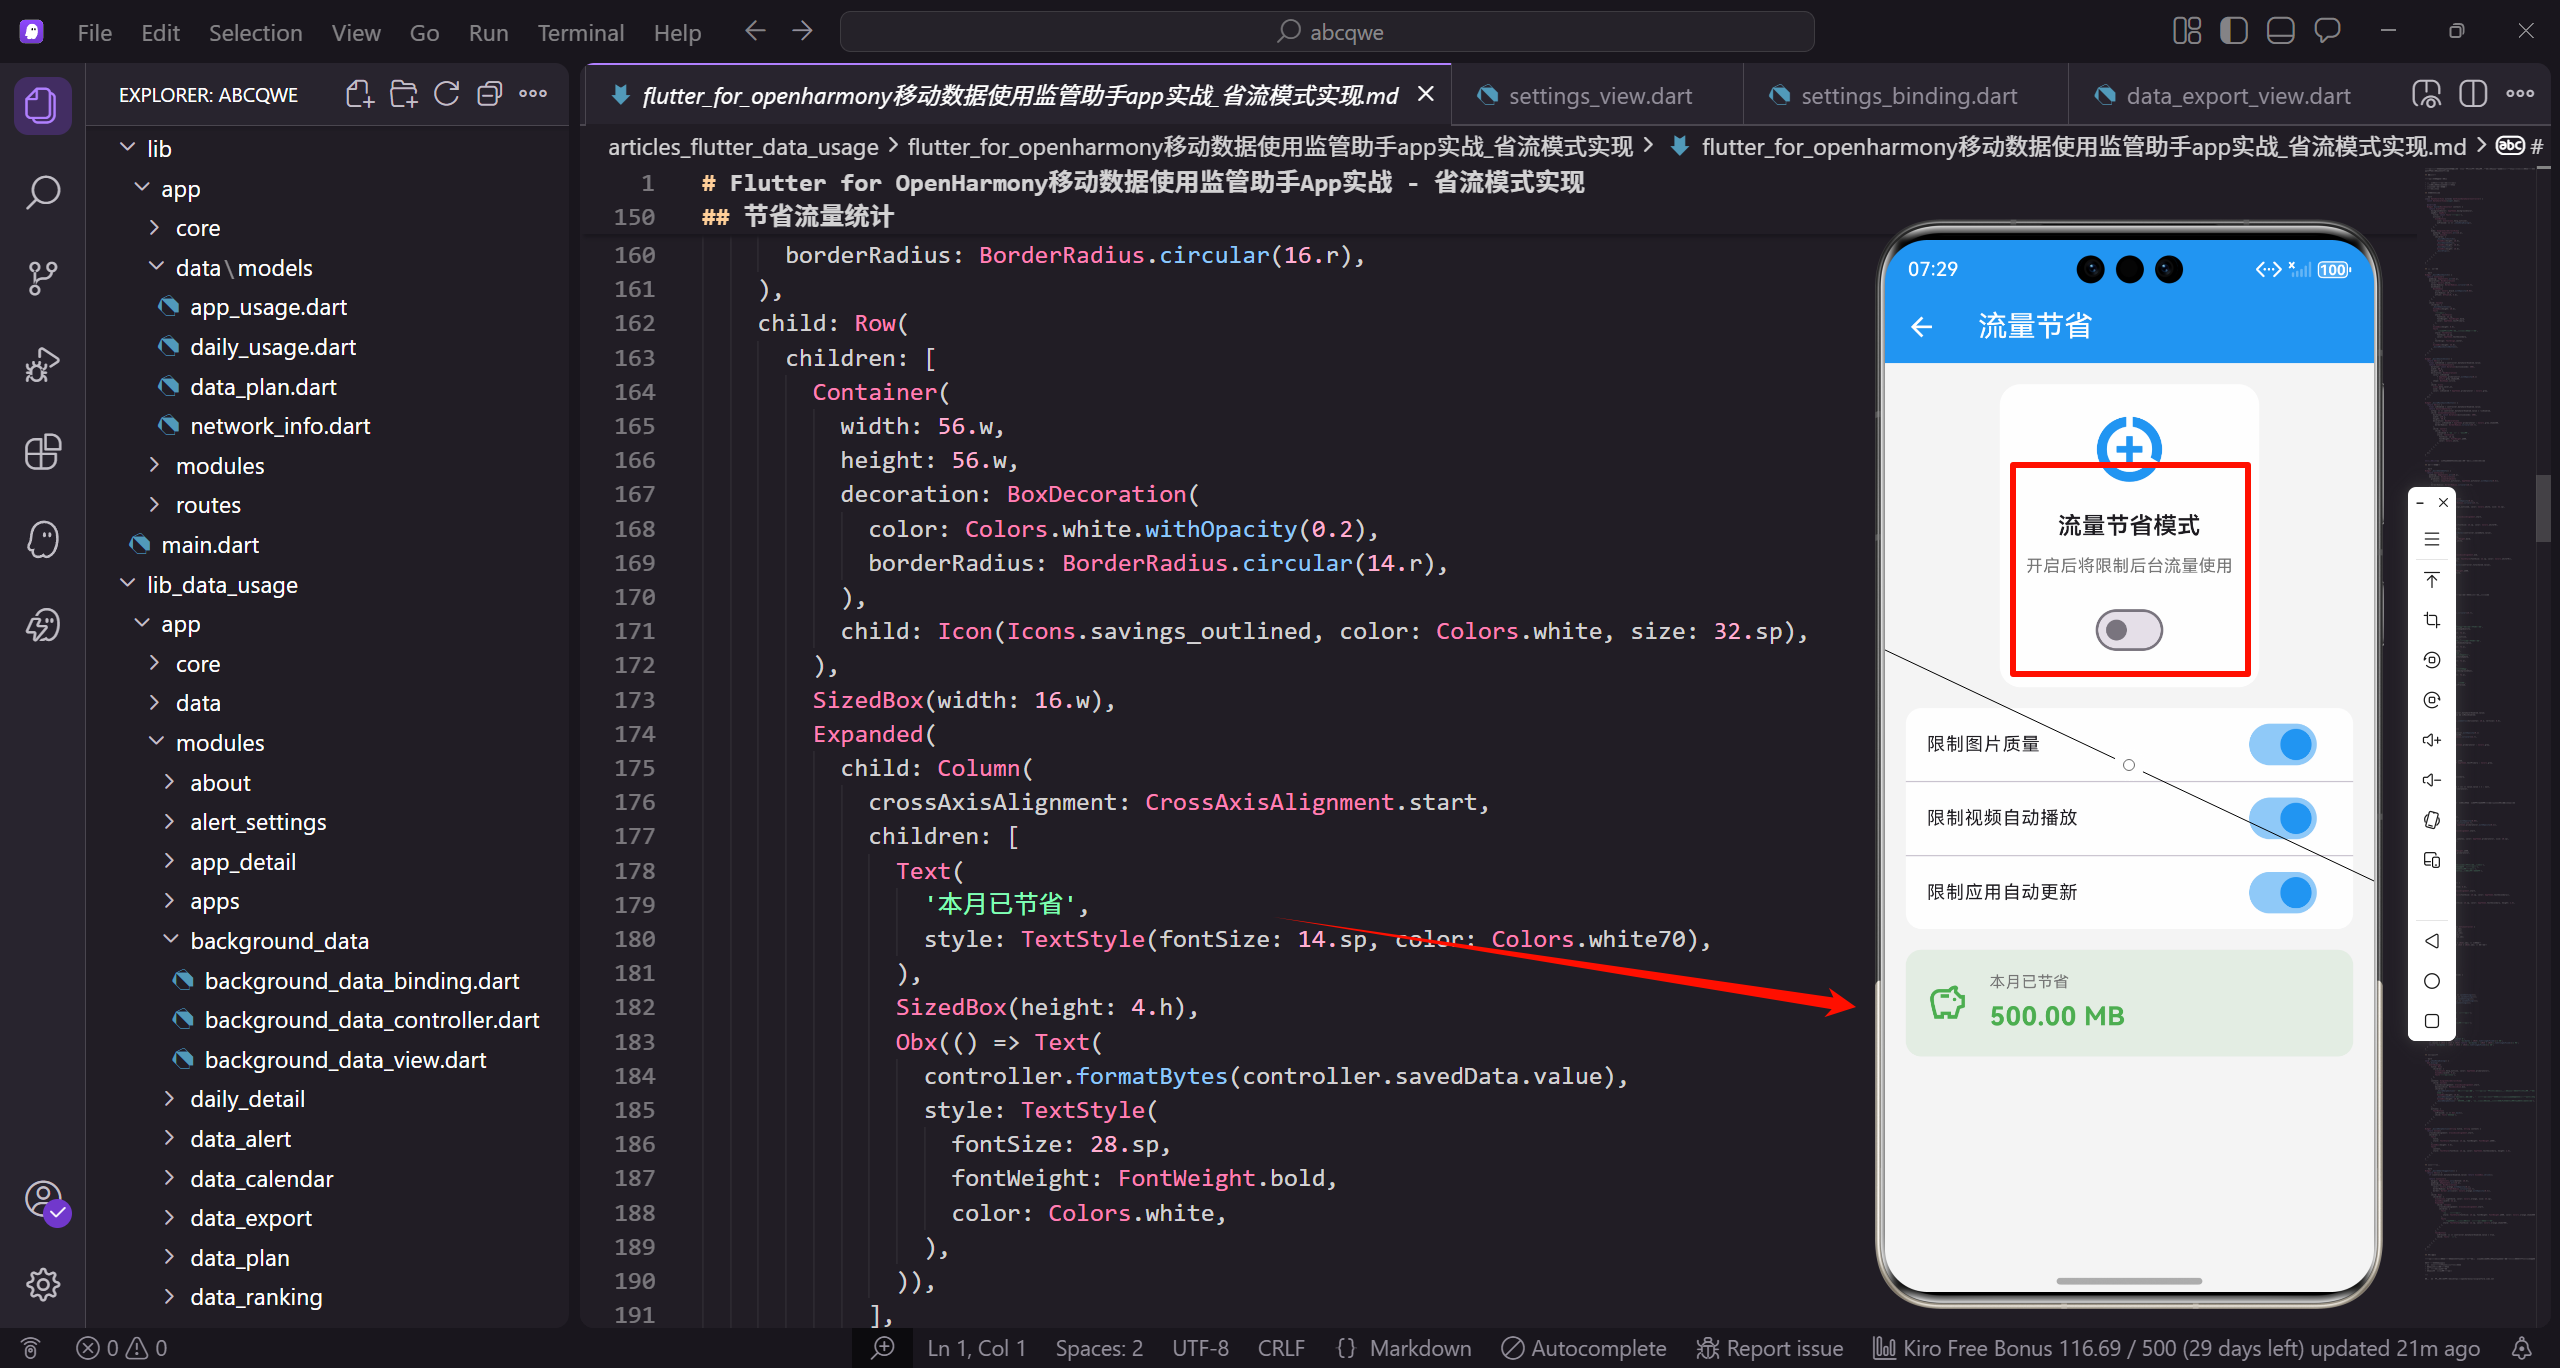Click volume up icon in emulator toolbar
The image size is (2560, 1368).
coord(2432,740)
